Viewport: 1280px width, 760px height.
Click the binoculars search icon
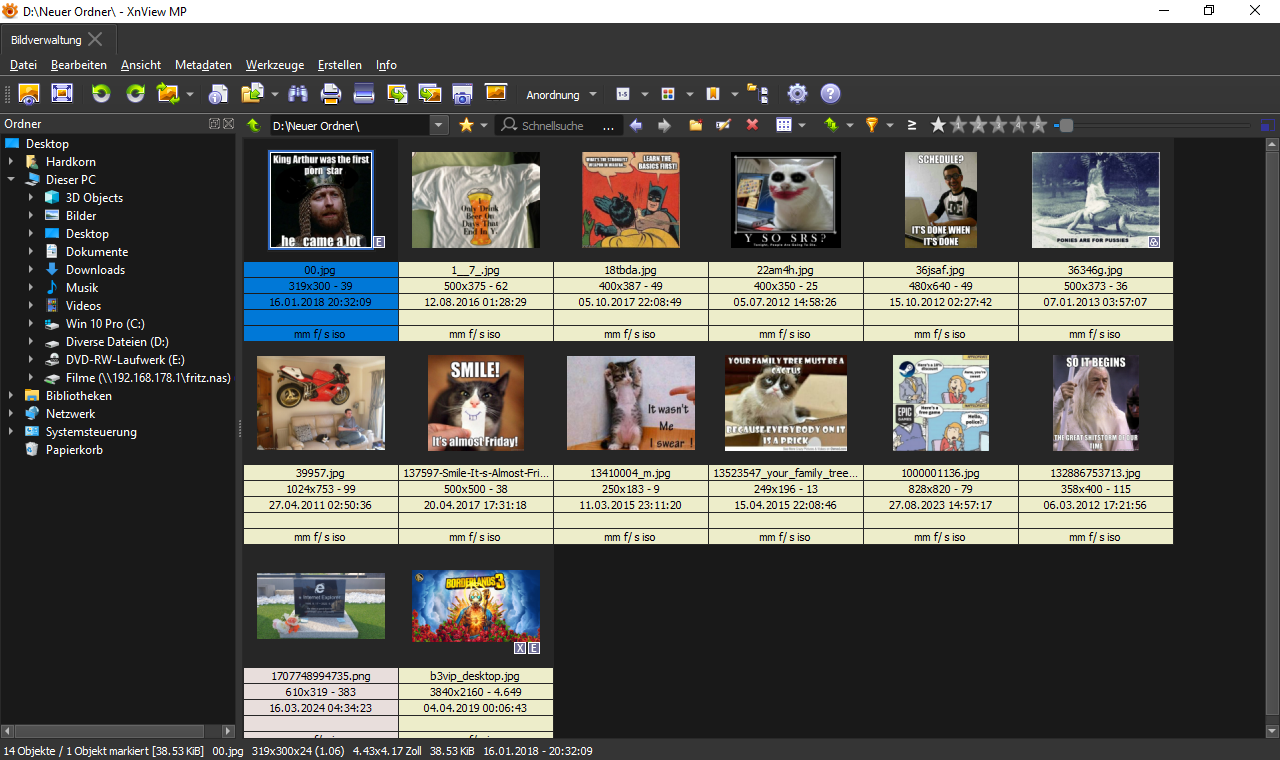click(x=298, y=94)
